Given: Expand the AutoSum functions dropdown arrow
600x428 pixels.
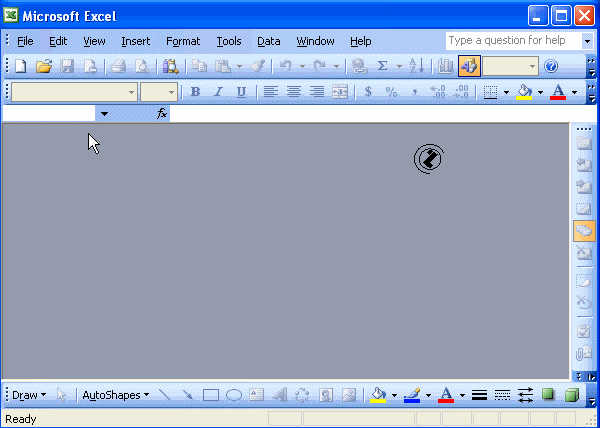Looking at the screenshot, I should (399, 67).
